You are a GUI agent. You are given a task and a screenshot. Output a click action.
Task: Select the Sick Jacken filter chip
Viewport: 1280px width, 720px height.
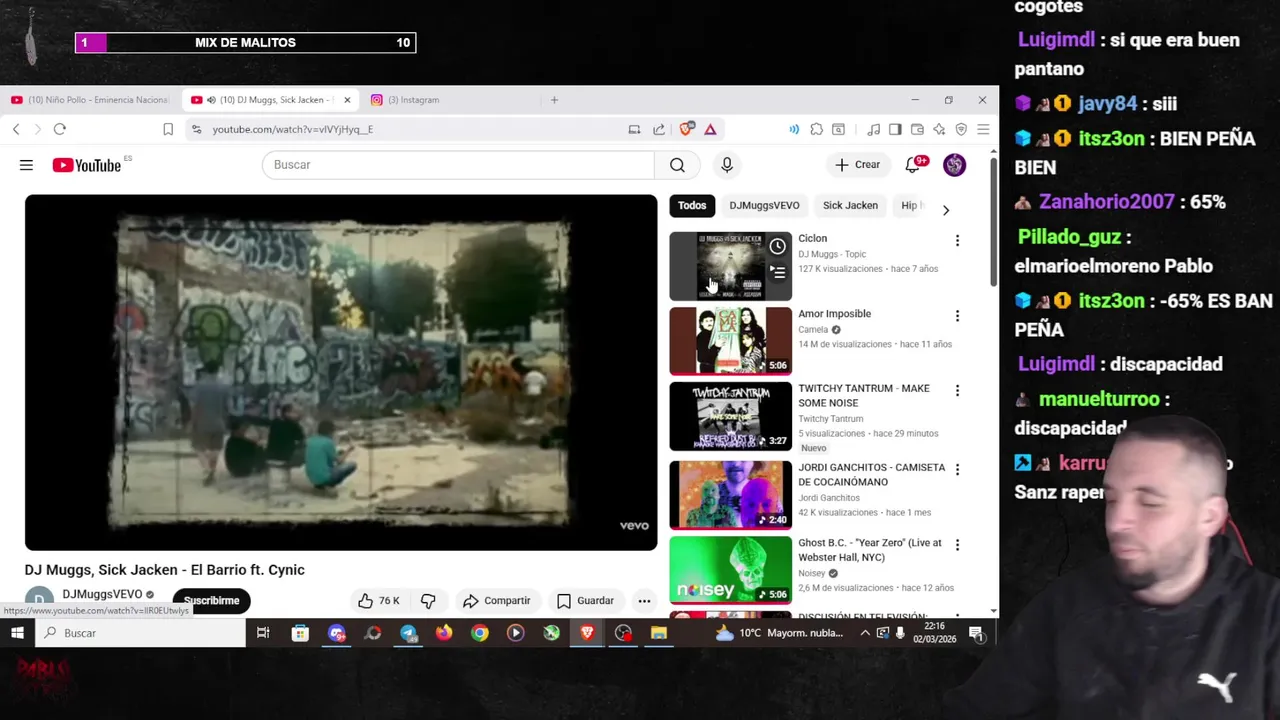point(850,205)
